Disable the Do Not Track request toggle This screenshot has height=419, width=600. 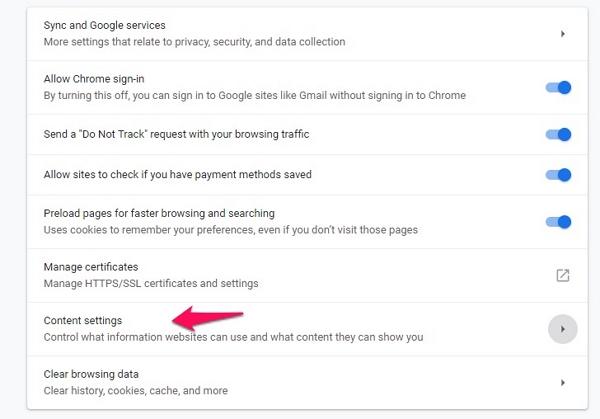[558, 135]
